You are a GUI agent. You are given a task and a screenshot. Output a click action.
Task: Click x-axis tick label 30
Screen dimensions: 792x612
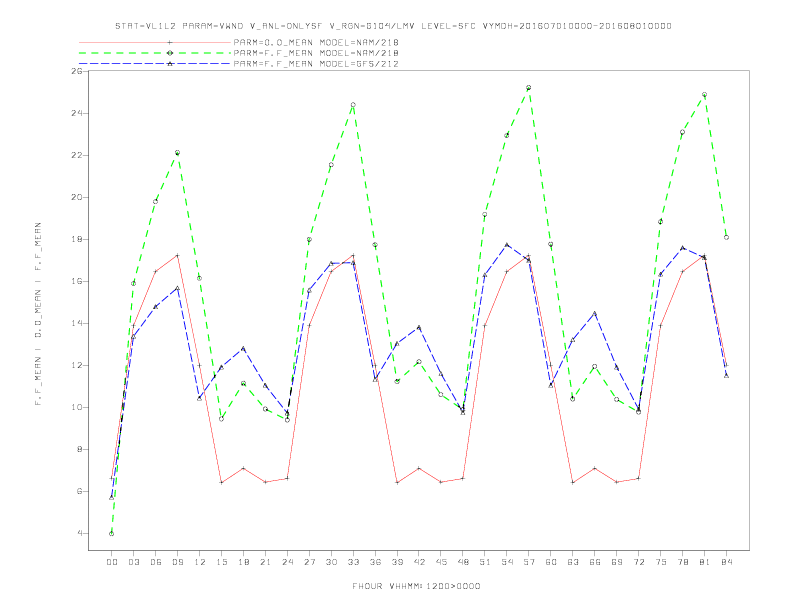coord(331,562)
